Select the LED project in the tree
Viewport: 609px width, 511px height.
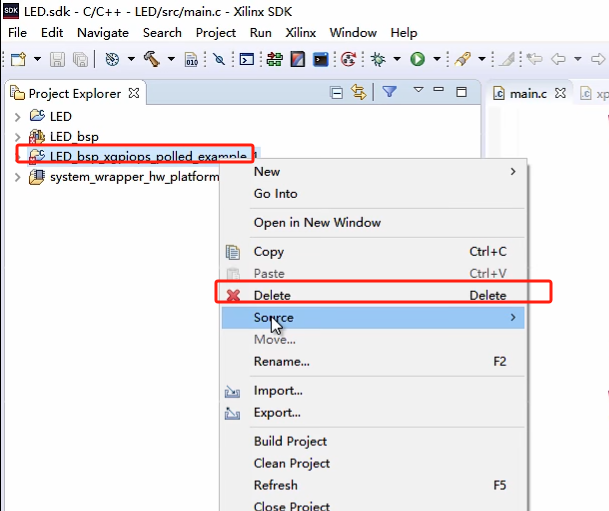pyautogui.click(x=61, y=116)
